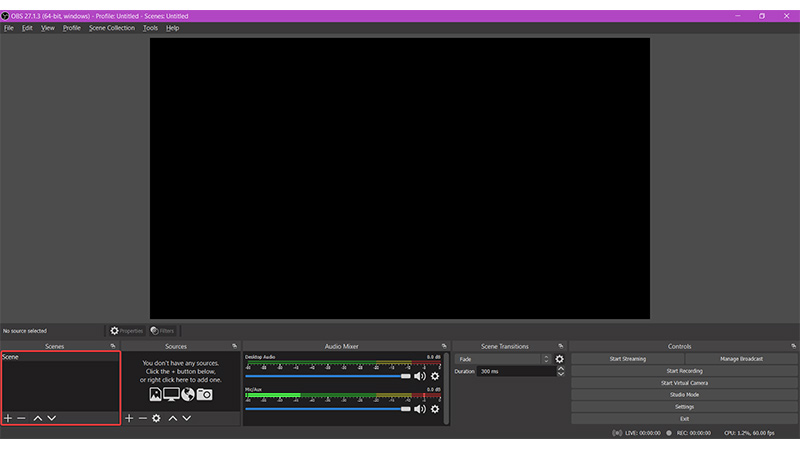The image size is (800, 450).
Task: Adjust Mic/Aux volume slider
Action: [328, 409]
